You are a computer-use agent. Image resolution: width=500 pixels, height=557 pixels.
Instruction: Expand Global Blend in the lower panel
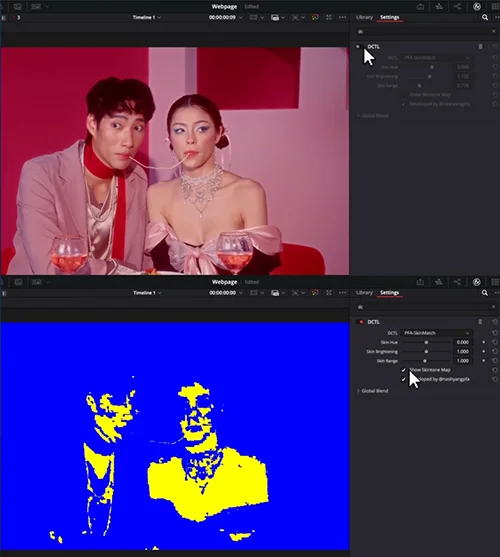(373, 391)
